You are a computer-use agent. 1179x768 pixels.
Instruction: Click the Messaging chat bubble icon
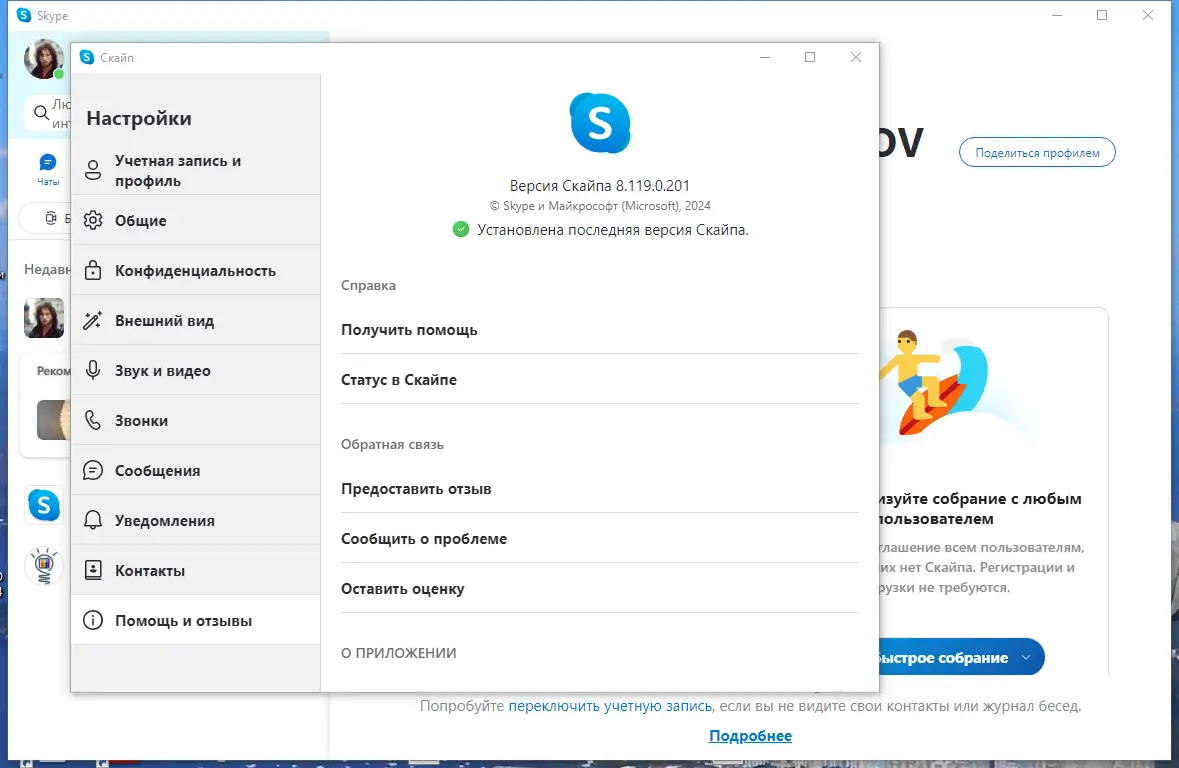[x=92, y=470]
